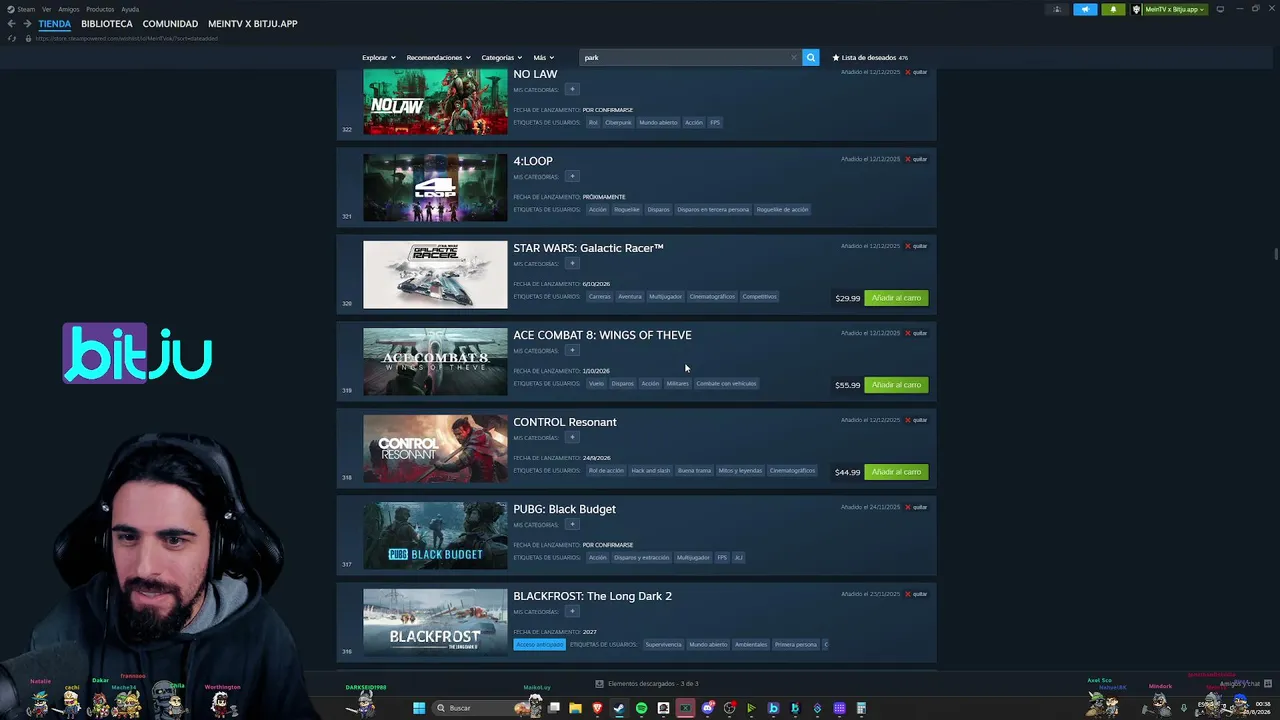Open the STAR WARS Galactic Racer thumbnail
Viewport: 1280px width, 720px height.
435,275
